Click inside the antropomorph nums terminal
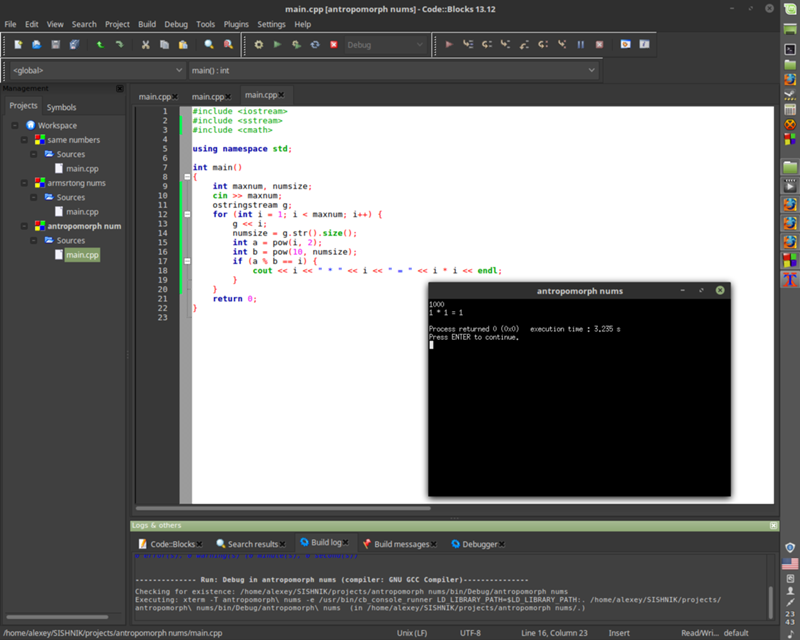This screenshot has height=640, width=800. pyautogui.click(x=579, y=397)
